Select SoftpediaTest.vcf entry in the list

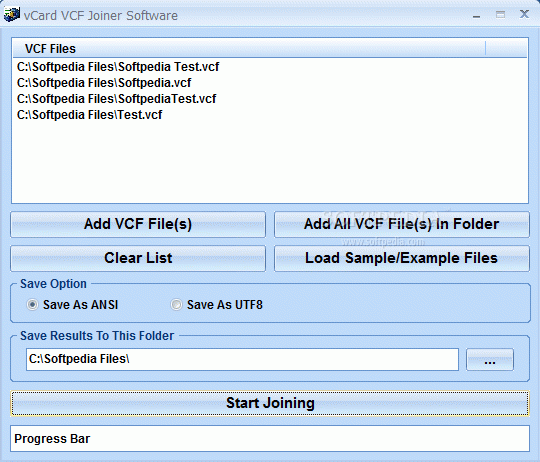[x=116, y=99]
